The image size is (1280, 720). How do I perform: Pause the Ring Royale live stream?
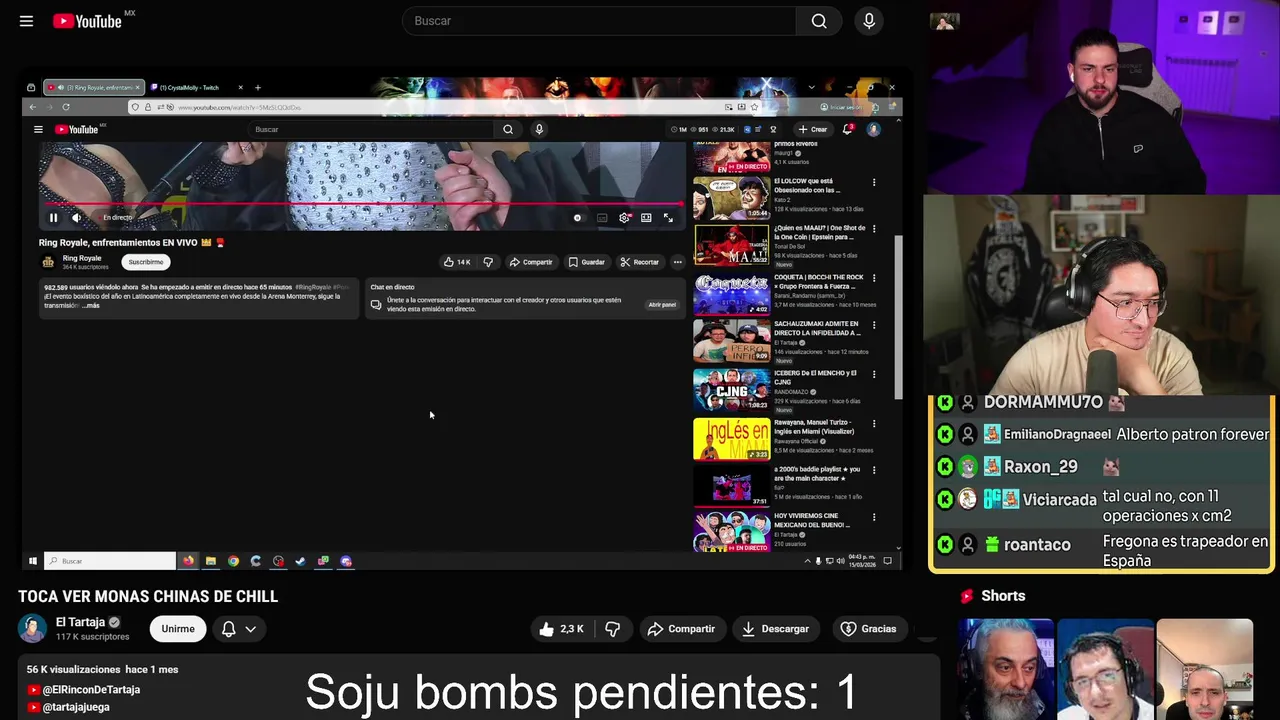click(x=53, y=217)
